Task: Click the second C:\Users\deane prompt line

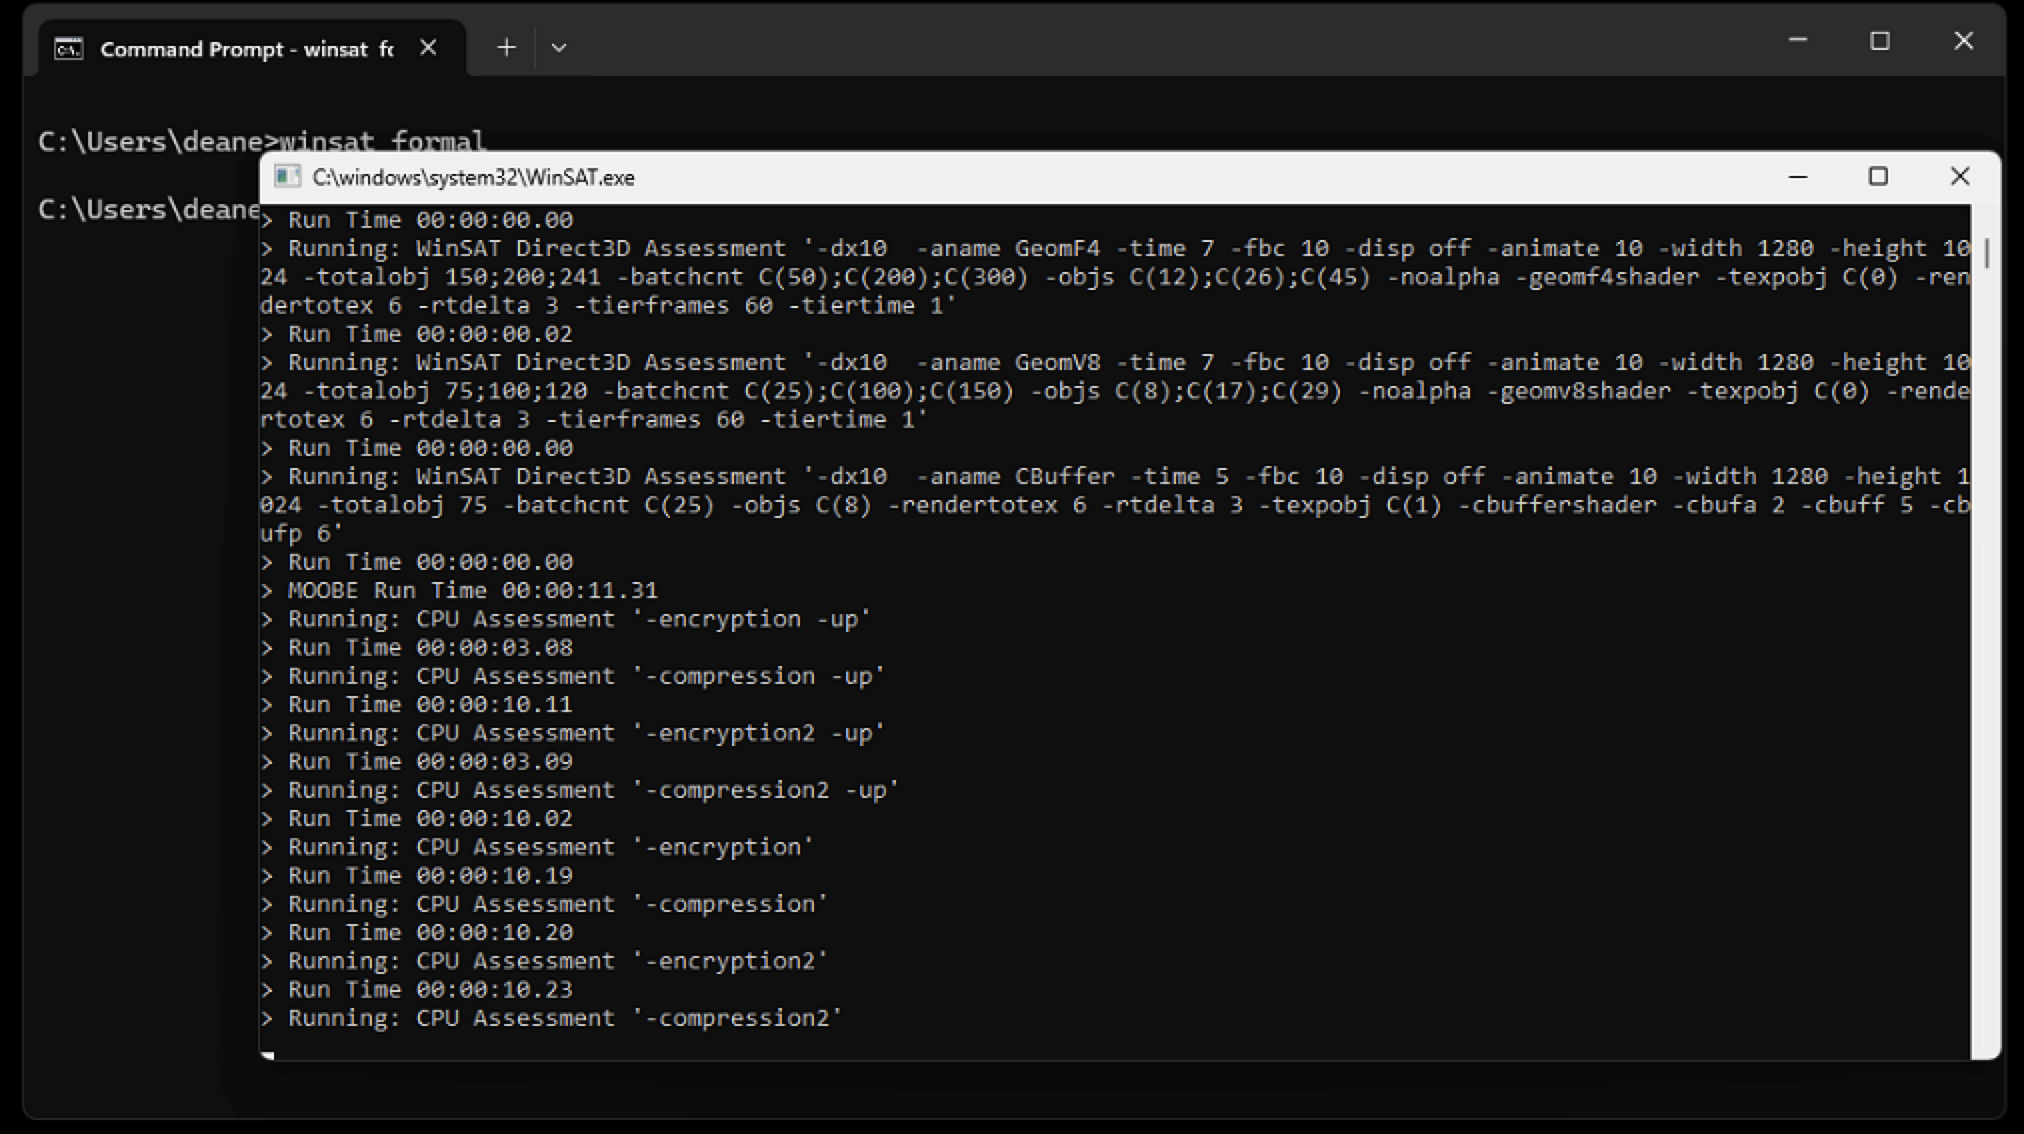Action: tap(148, 209)
